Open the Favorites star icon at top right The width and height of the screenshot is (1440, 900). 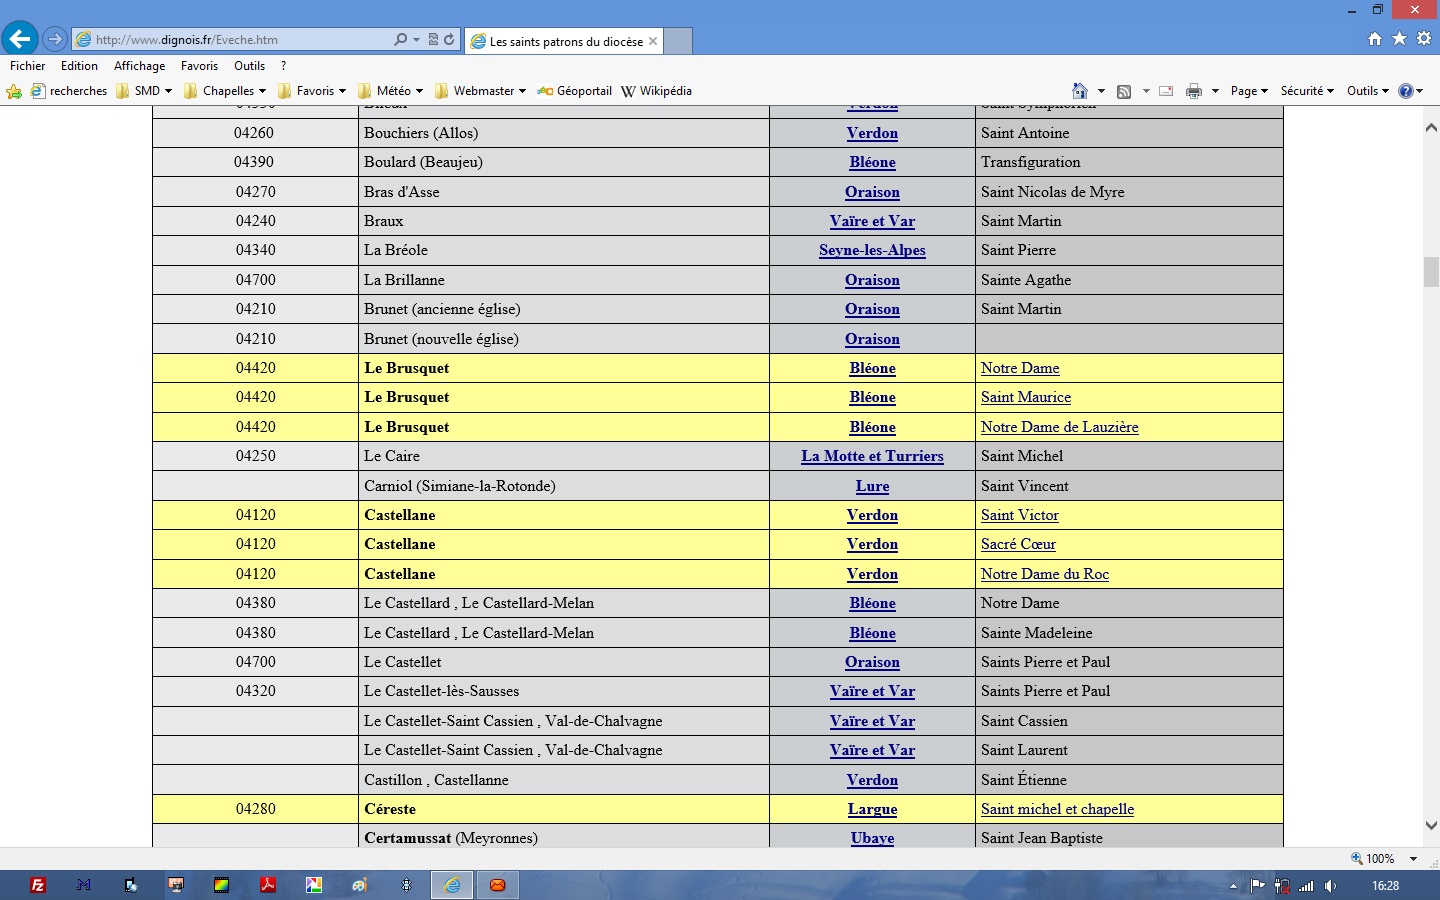1399,39
